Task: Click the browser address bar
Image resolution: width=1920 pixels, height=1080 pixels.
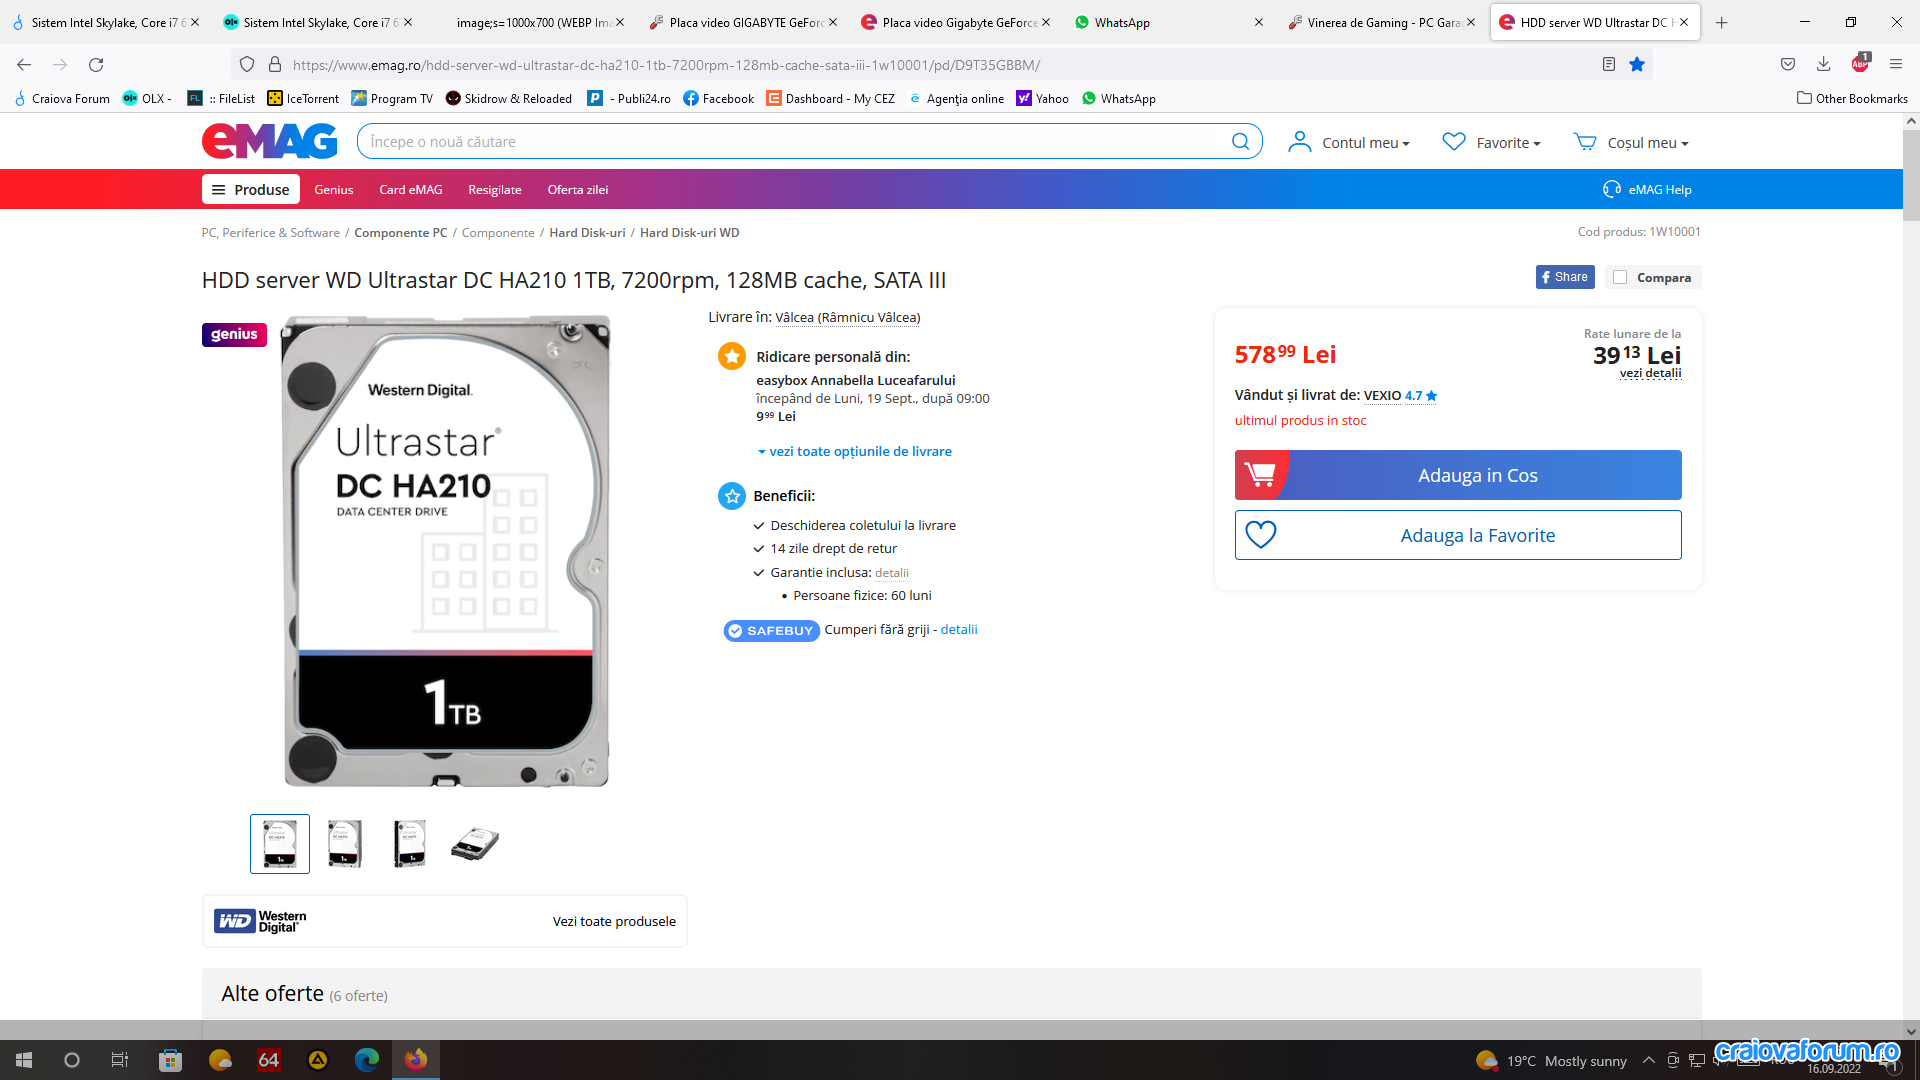Action: 940,65
